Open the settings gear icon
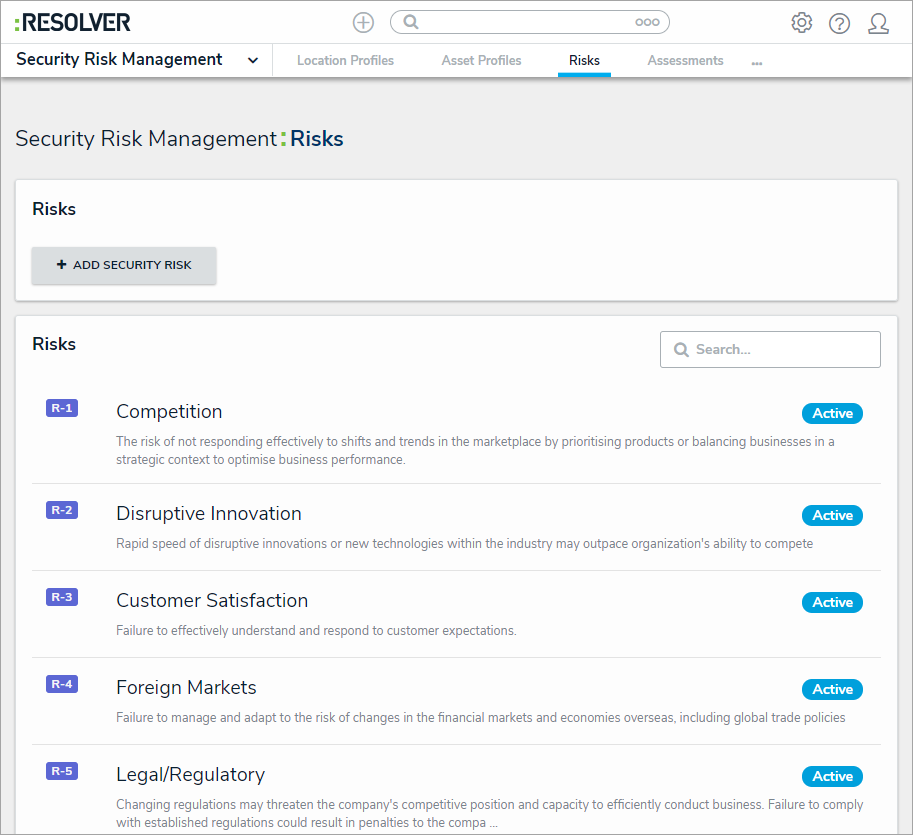This screenshot has width=913, height=835. pyautogui.click(x=802, y=23)
